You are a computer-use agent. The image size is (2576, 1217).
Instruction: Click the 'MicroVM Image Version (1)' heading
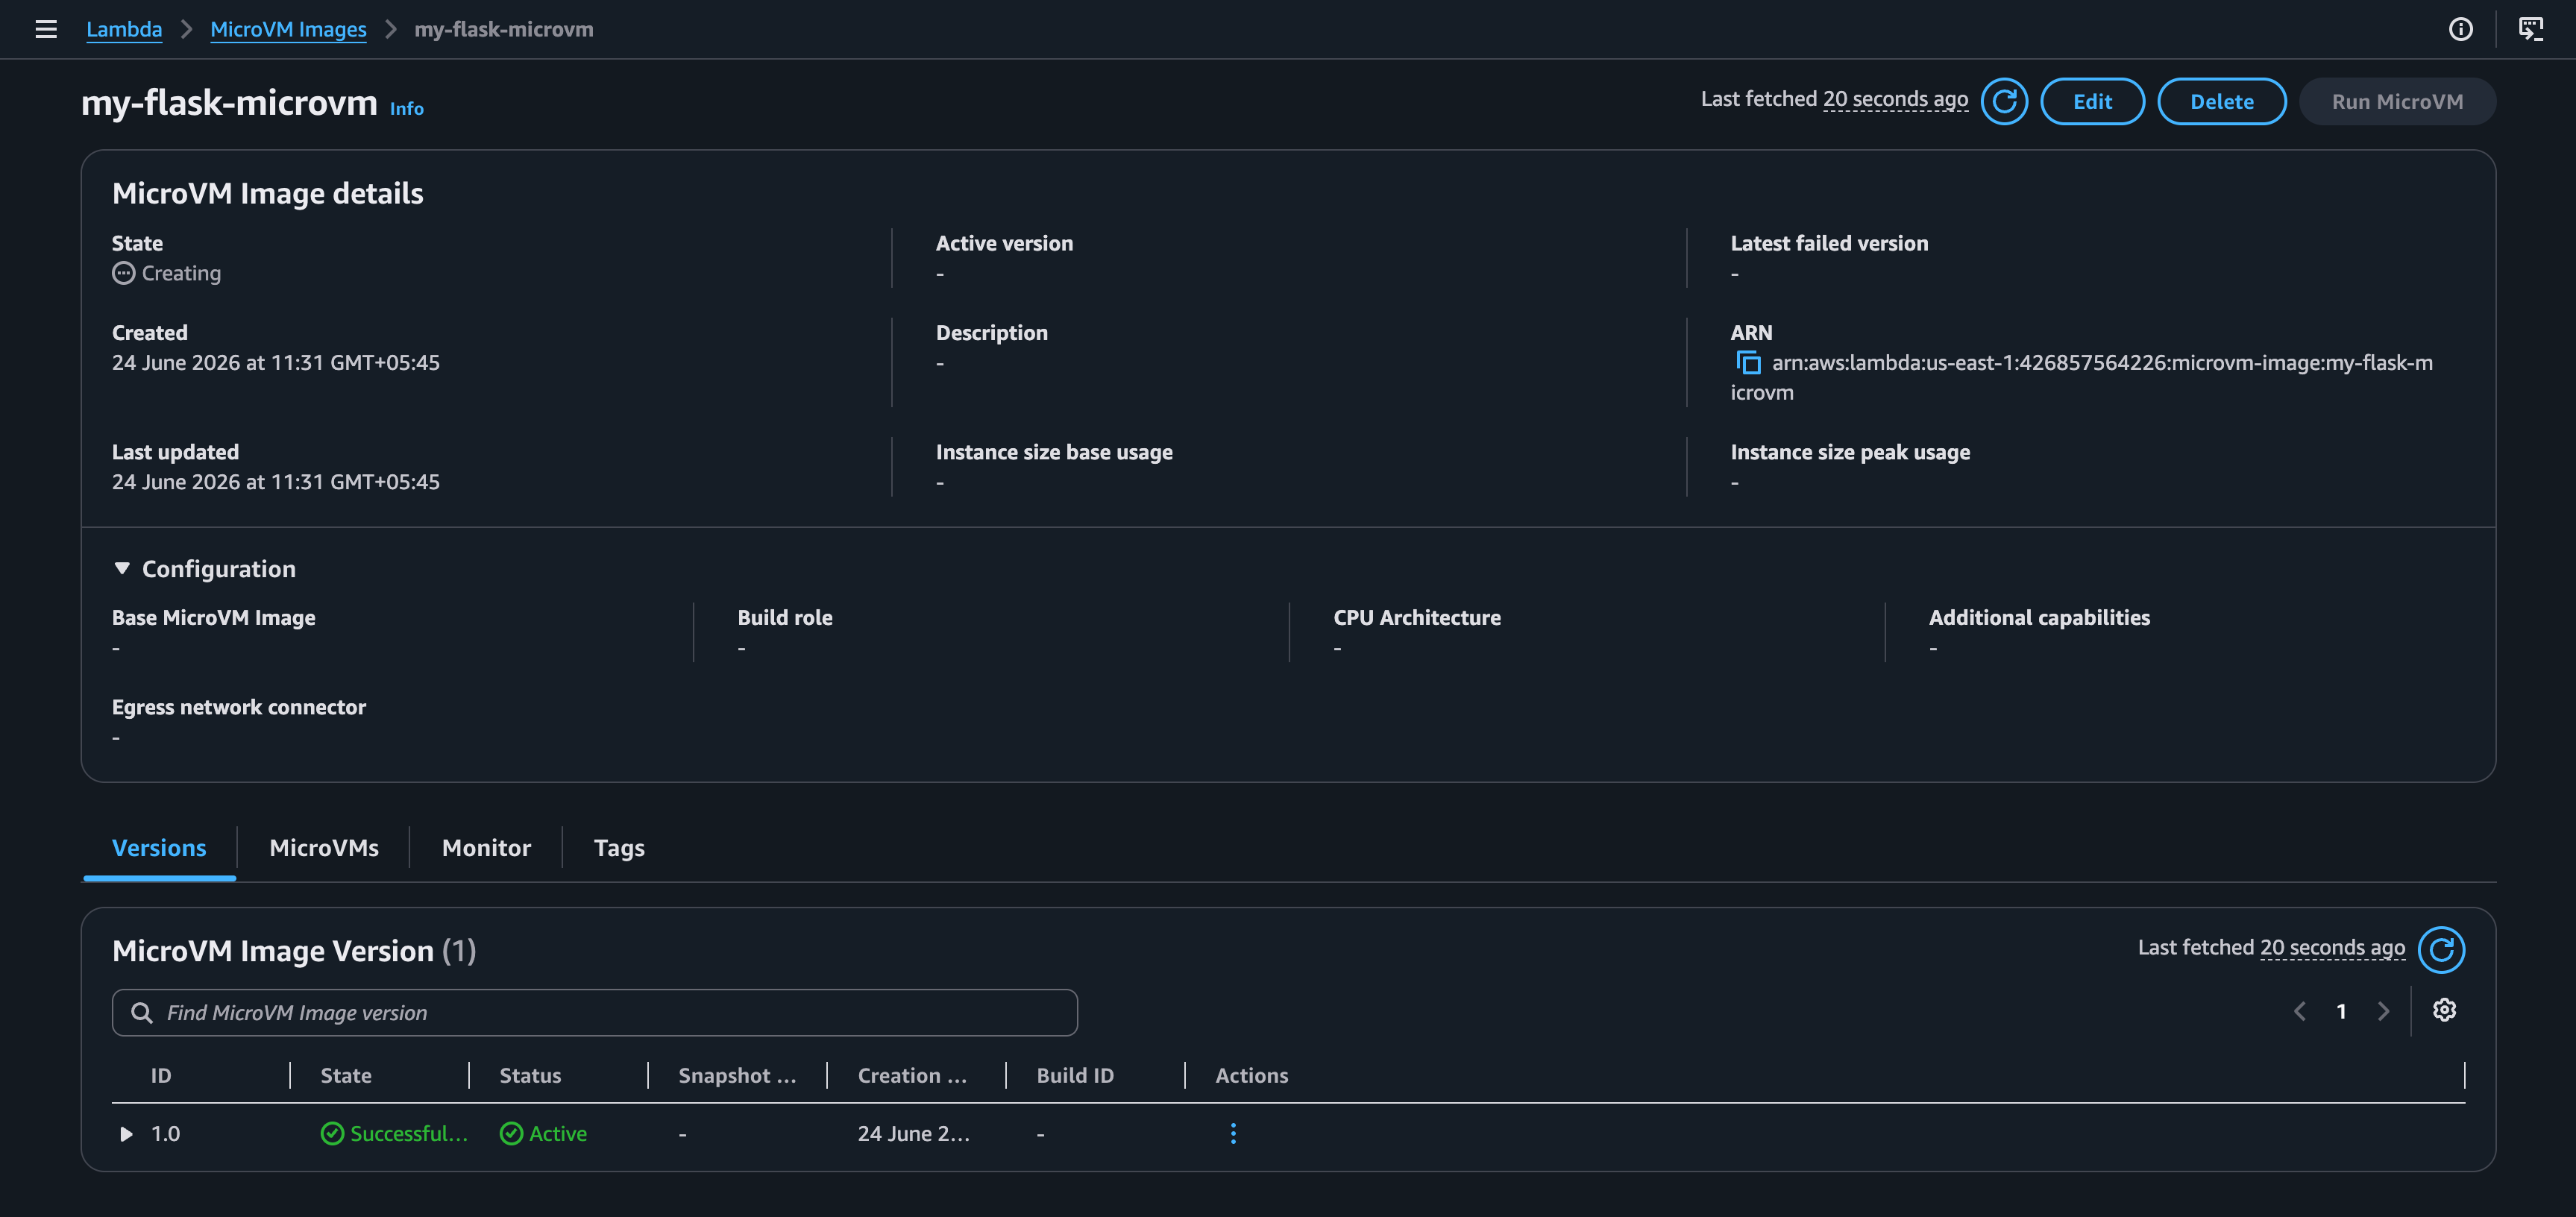click(x=294, y=950)
